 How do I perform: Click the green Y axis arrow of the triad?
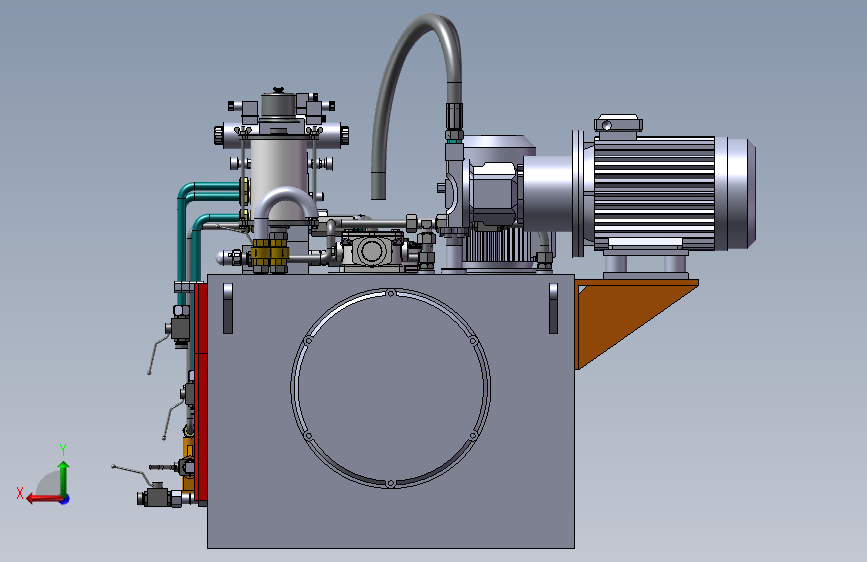click(64, 478)
